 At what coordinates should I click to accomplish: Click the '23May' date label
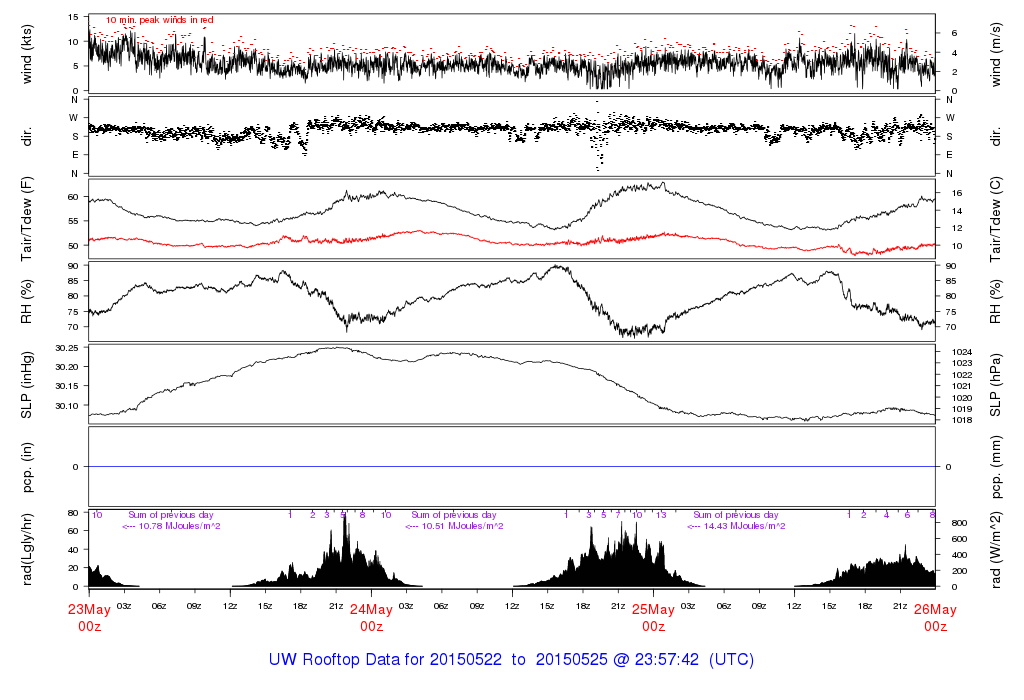(89, 610)
